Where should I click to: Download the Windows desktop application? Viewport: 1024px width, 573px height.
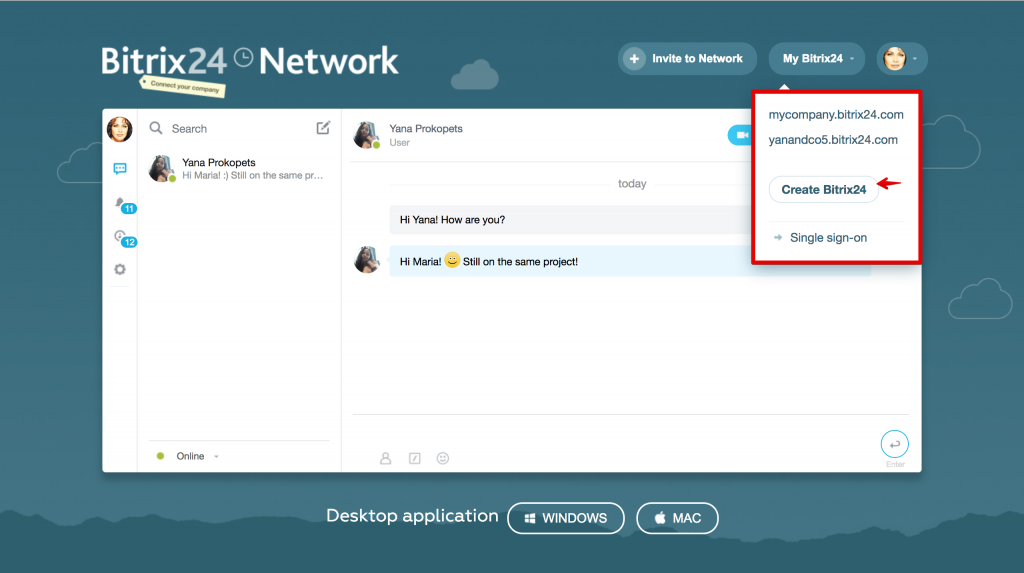click(x=566, y=518)
